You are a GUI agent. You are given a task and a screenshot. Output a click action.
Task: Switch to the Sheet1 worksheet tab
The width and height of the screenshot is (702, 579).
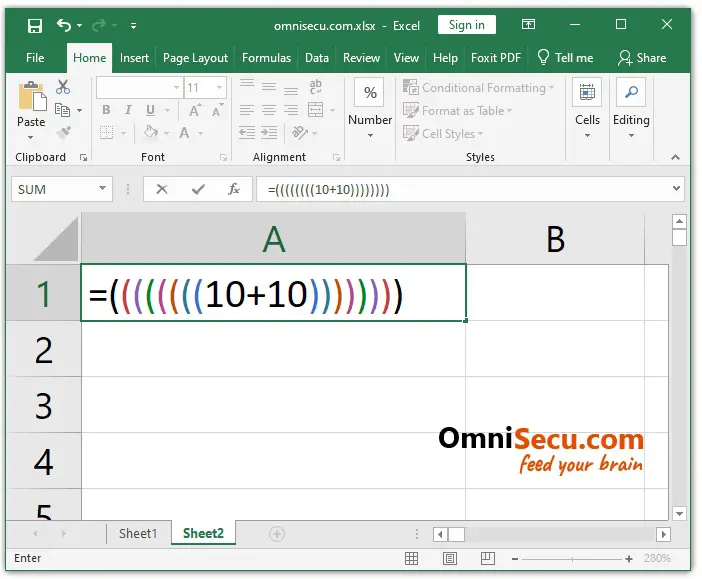click(138, 534)
